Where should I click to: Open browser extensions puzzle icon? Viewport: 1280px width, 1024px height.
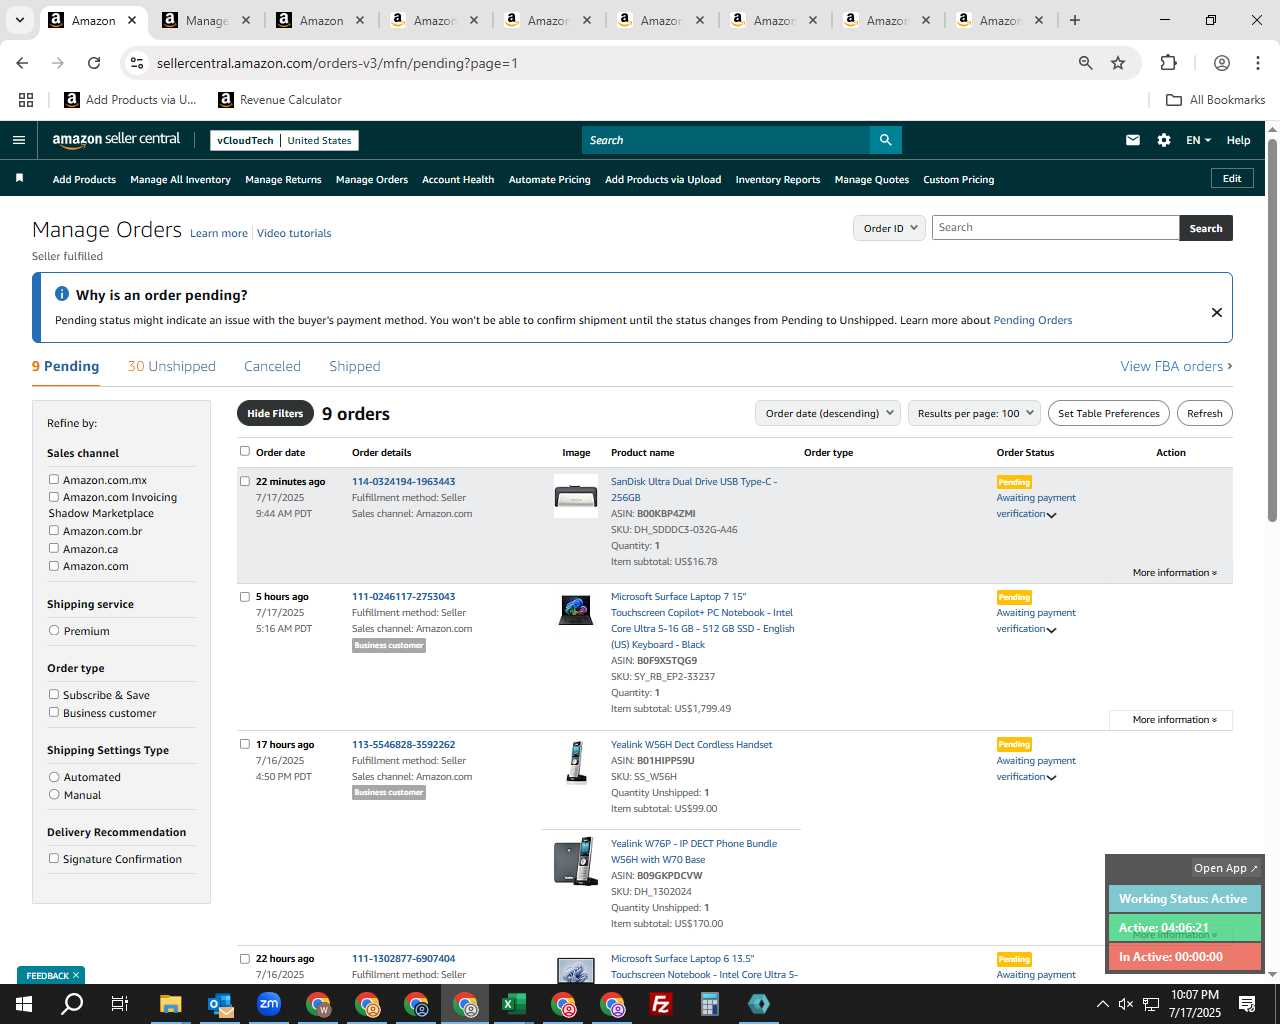tap(1168, 63)
